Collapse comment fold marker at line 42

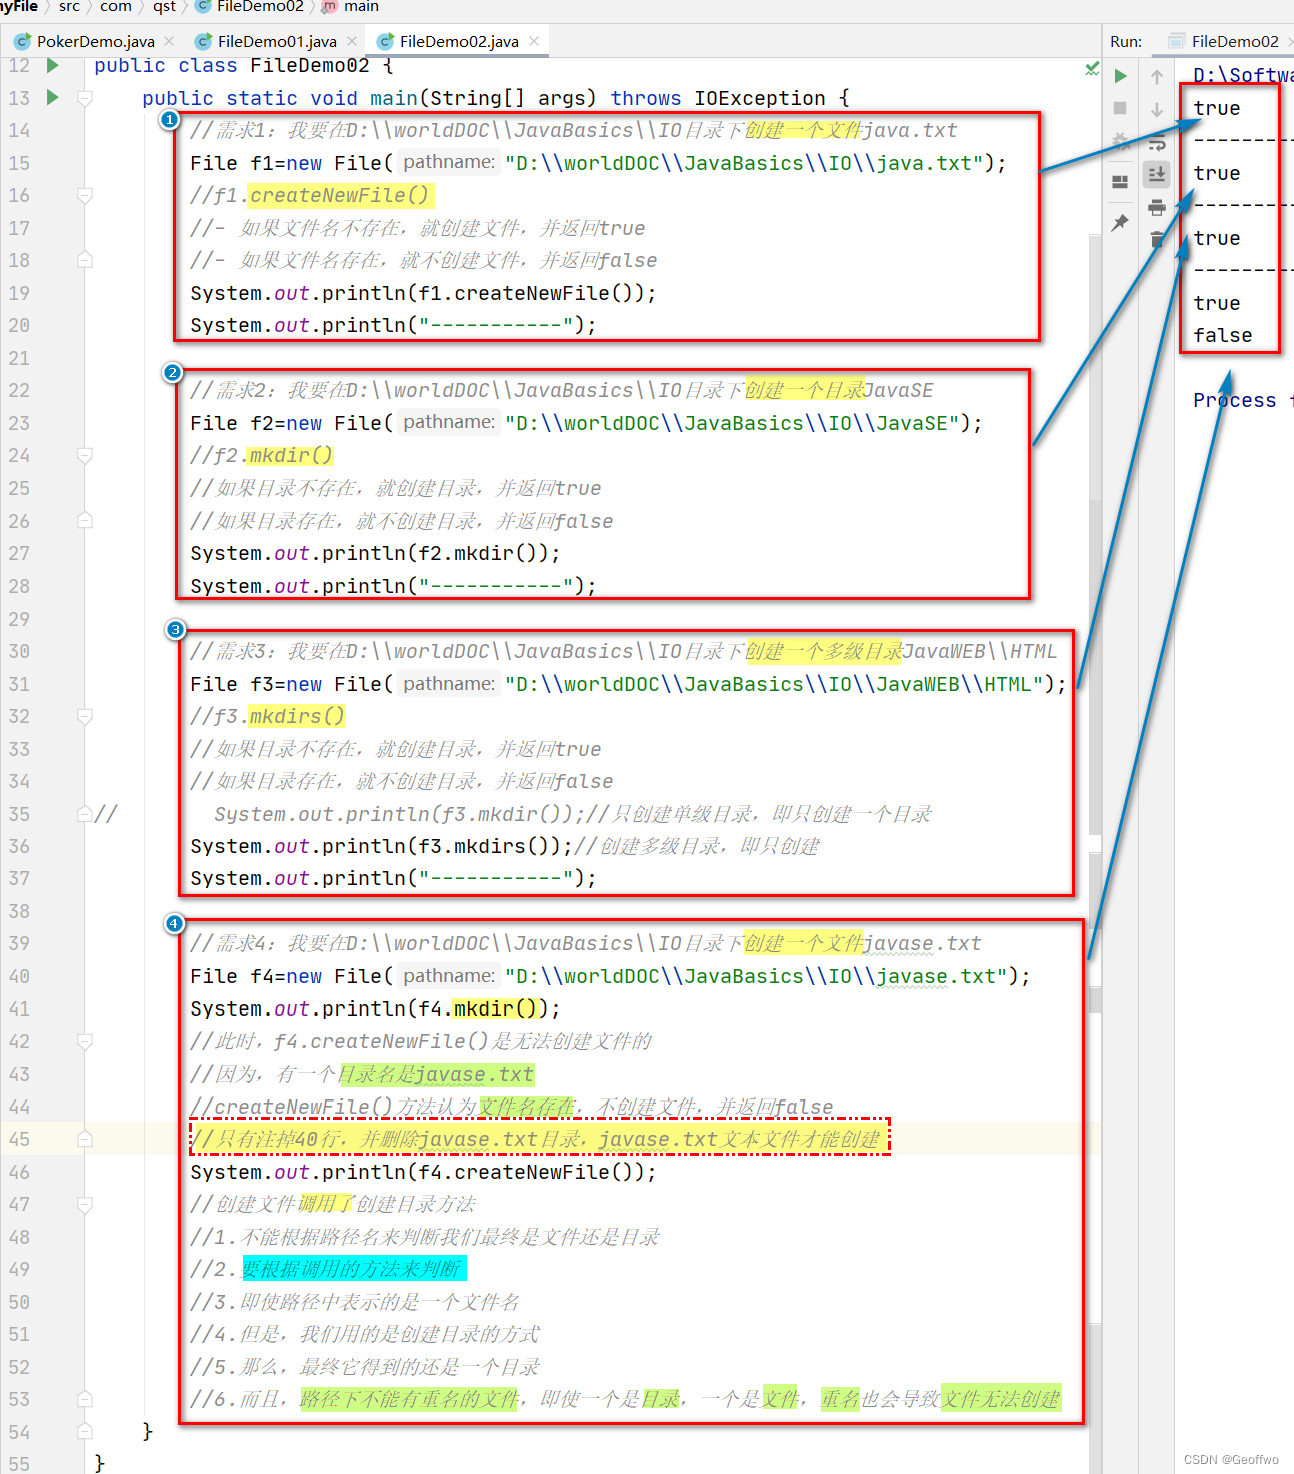(x=85, y=1041)
